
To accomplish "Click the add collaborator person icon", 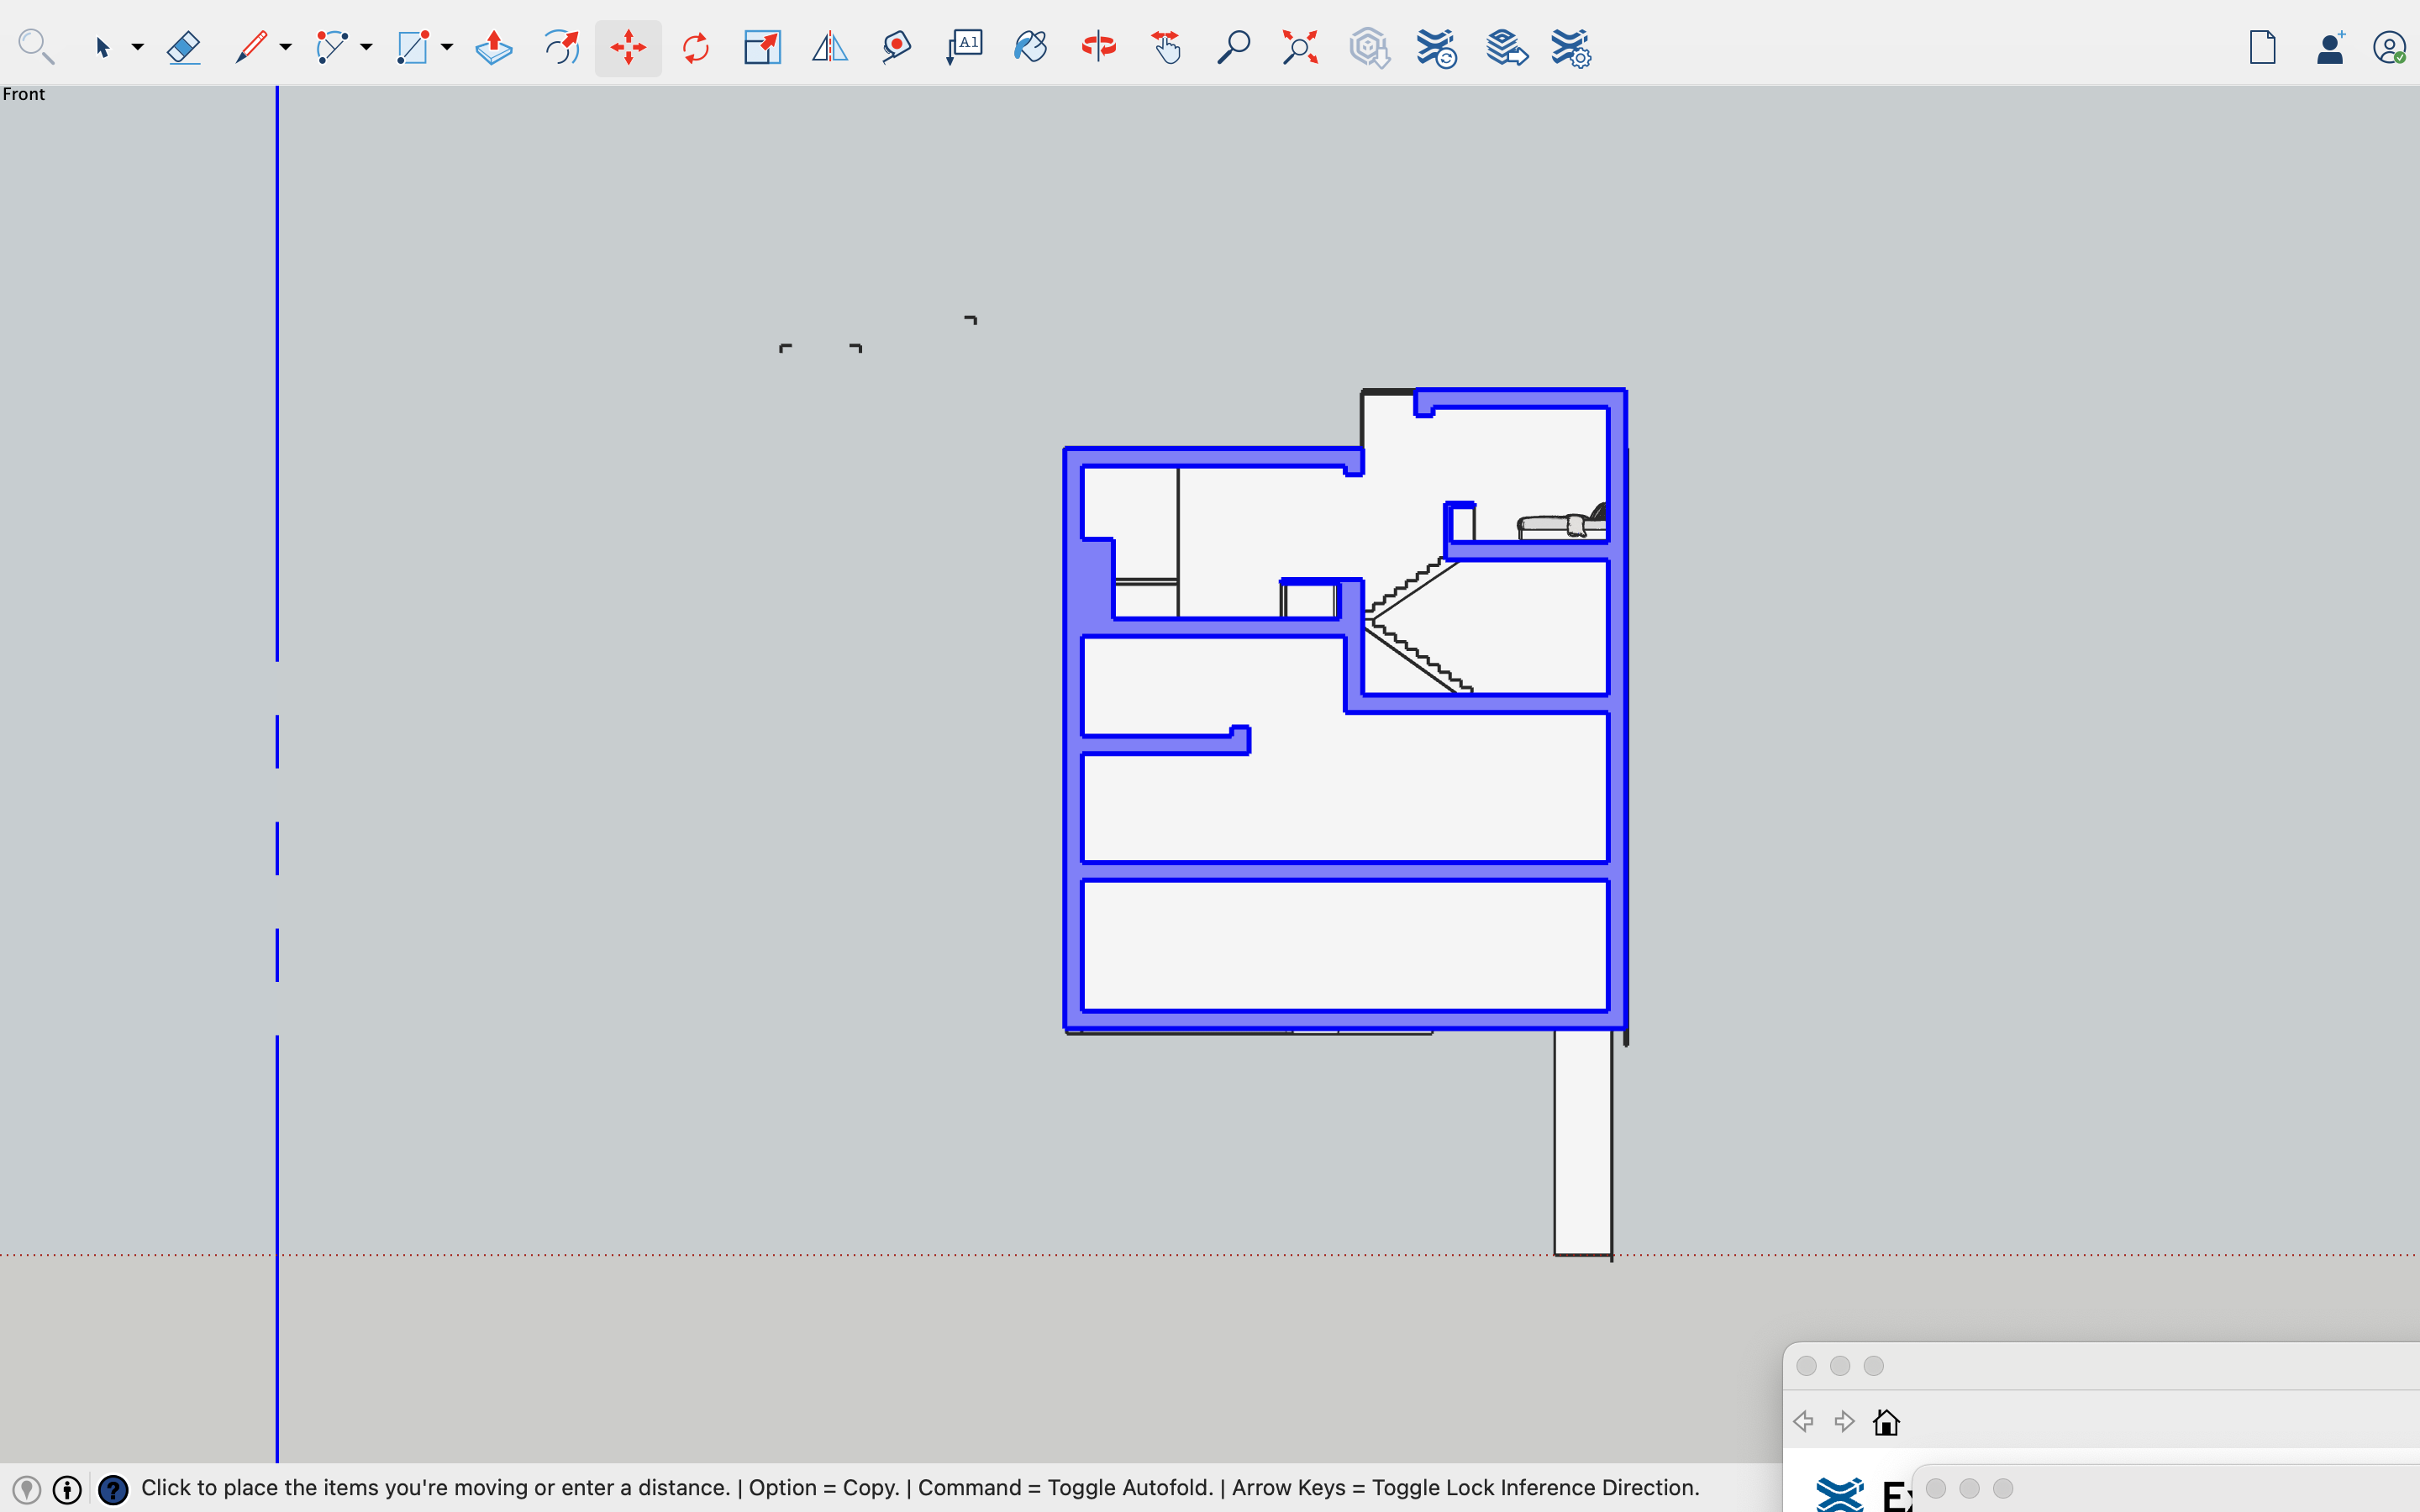I will pyautogui.click(x=2330, y=47).
